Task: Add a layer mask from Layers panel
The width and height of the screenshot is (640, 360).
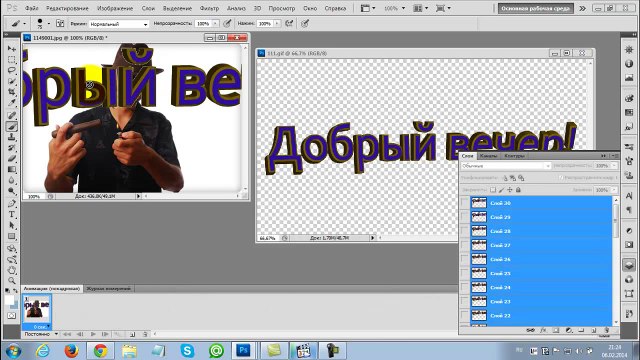Action: 556,330
